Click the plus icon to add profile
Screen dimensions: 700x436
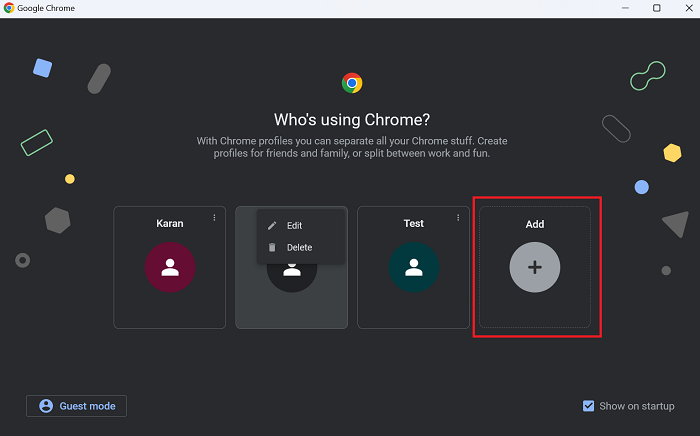[x=535, y=267]
